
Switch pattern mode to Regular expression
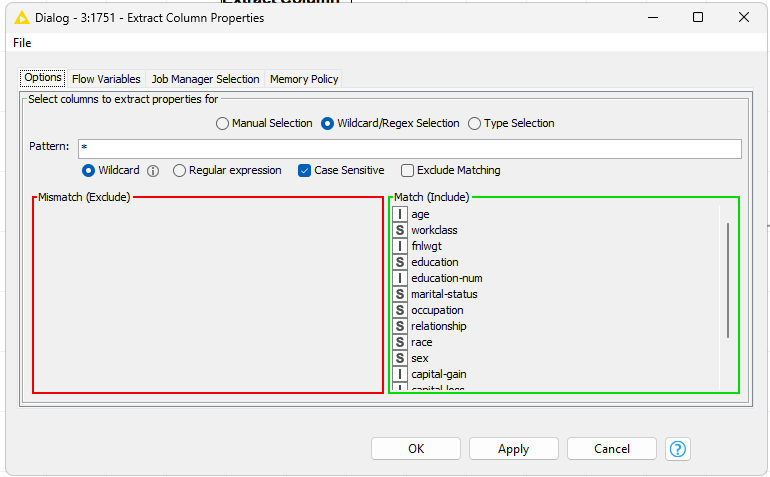click(x=180, y=171)
